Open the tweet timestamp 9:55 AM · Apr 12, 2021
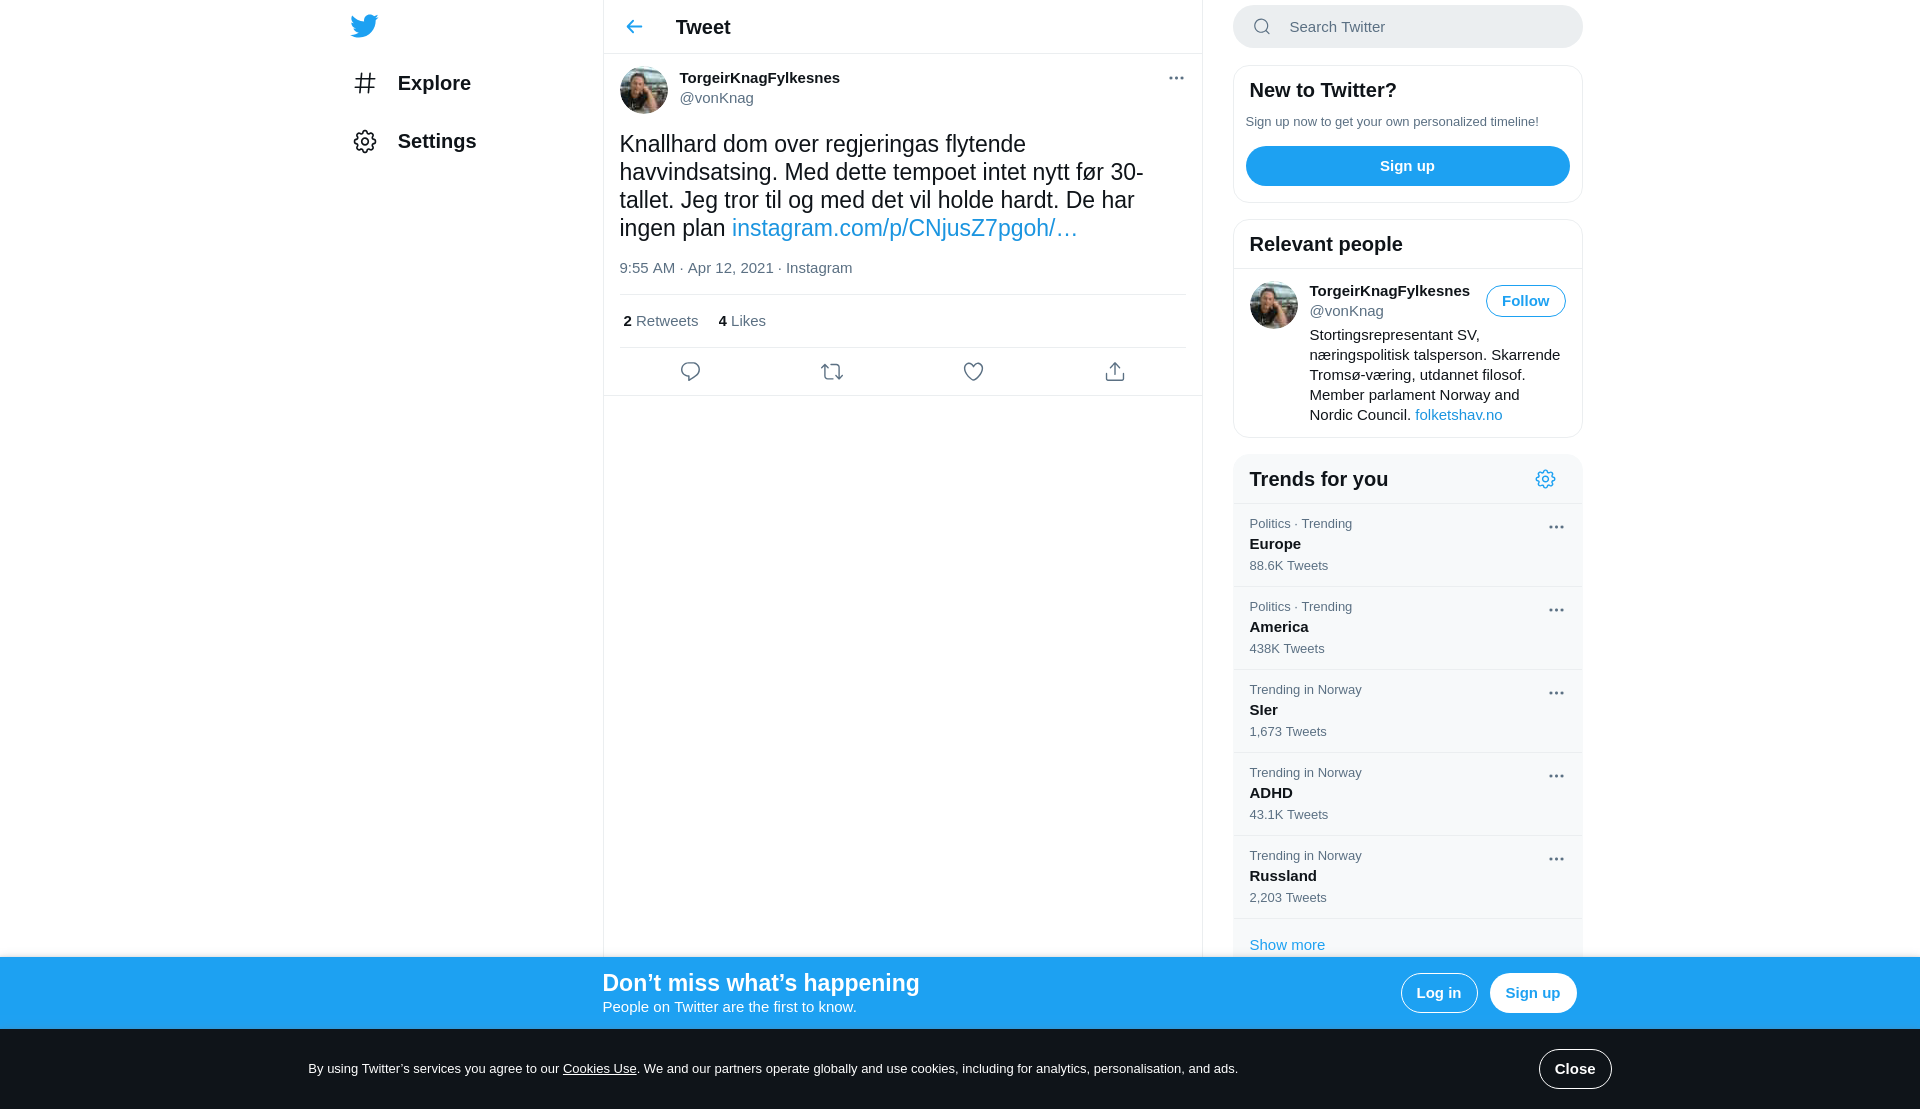The width and height of the screenshot is (1920, 1109). [696, 268]
